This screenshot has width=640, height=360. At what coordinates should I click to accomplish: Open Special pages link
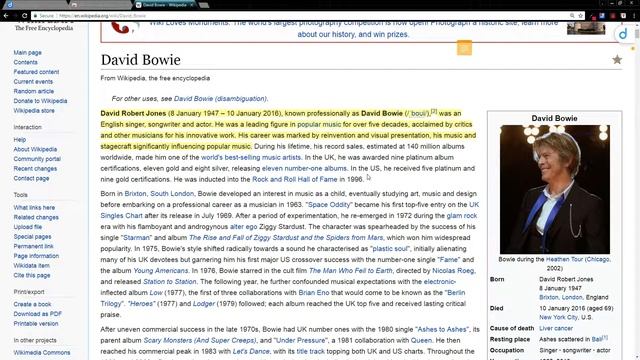point(32,237)
